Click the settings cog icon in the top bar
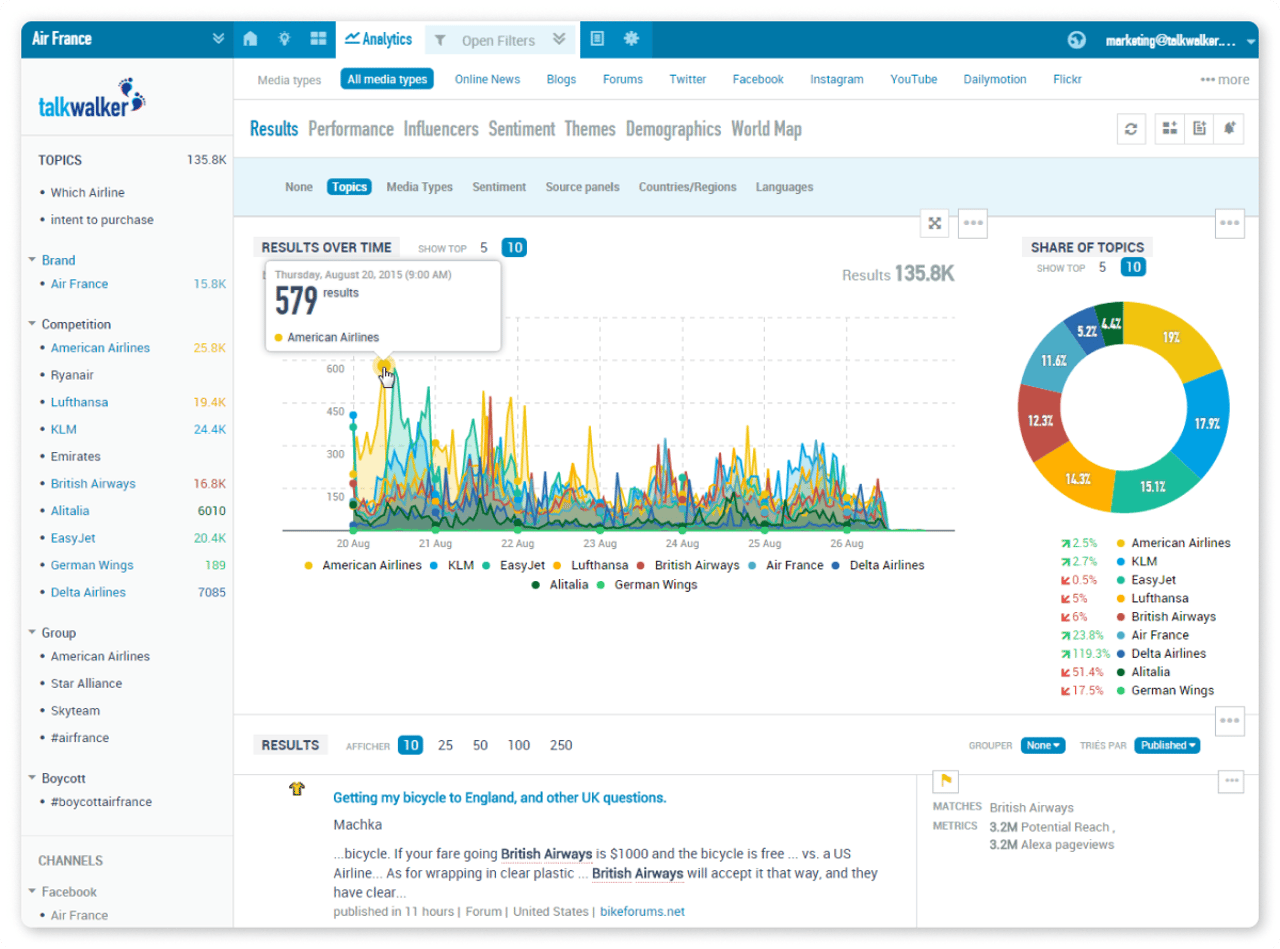 [631, 38]
